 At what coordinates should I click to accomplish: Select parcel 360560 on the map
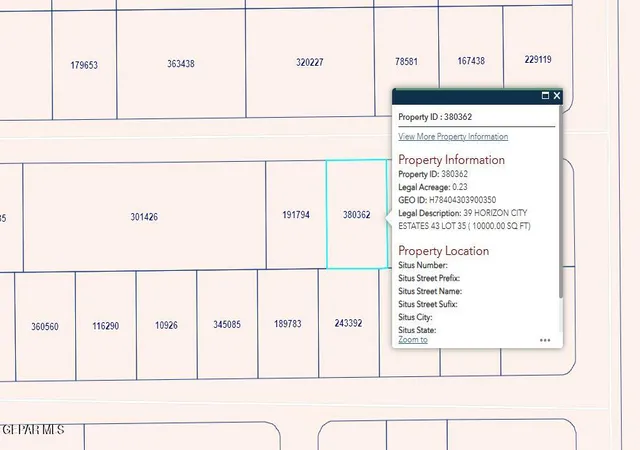point(45,327)
